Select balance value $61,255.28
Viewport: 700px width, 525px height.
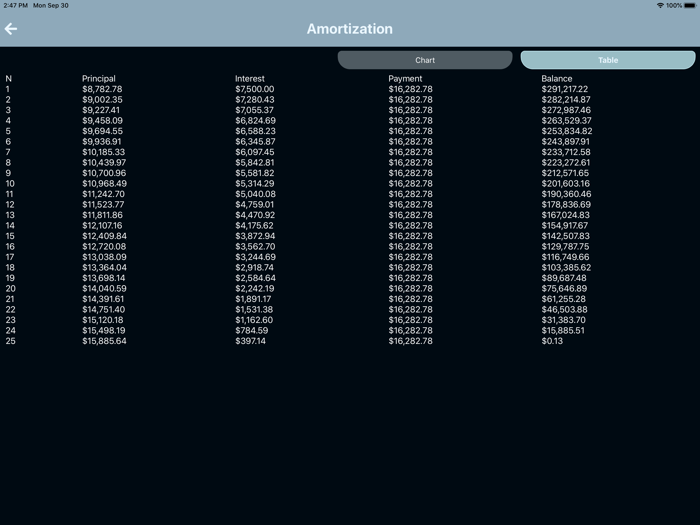[563, 299]
